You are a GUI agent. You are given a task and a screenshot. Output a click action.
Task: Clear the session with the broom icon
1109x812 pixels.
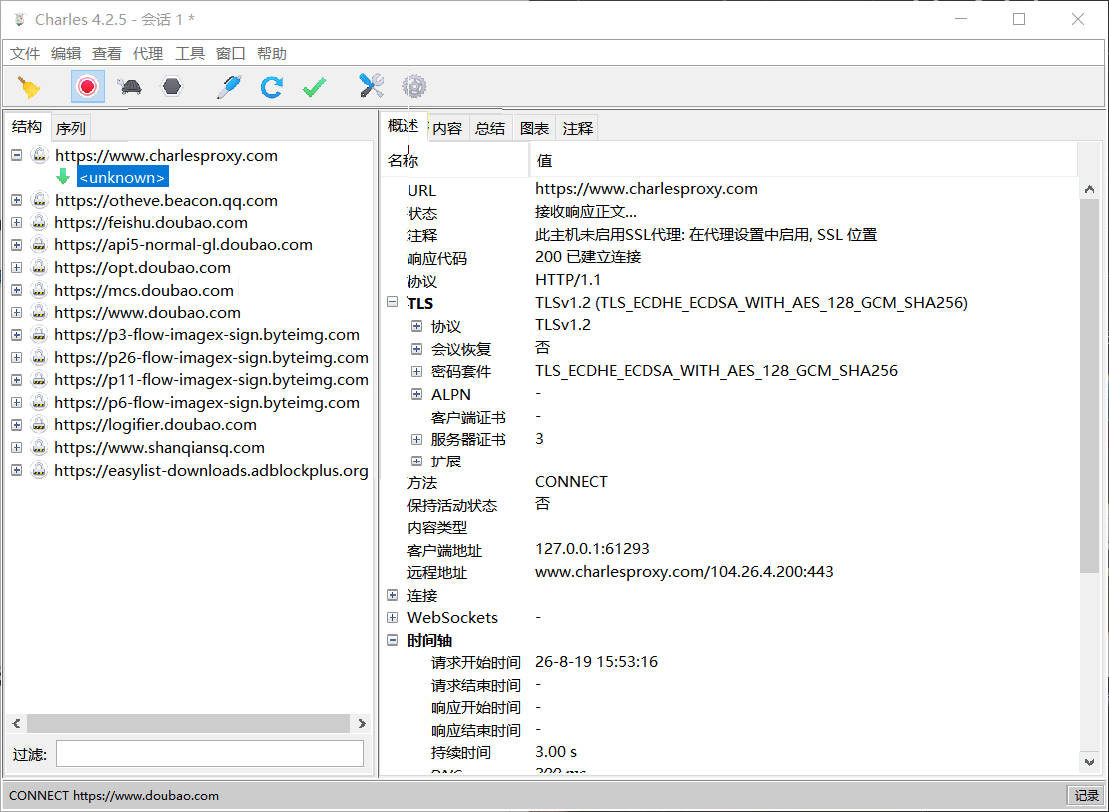(28, 87)
